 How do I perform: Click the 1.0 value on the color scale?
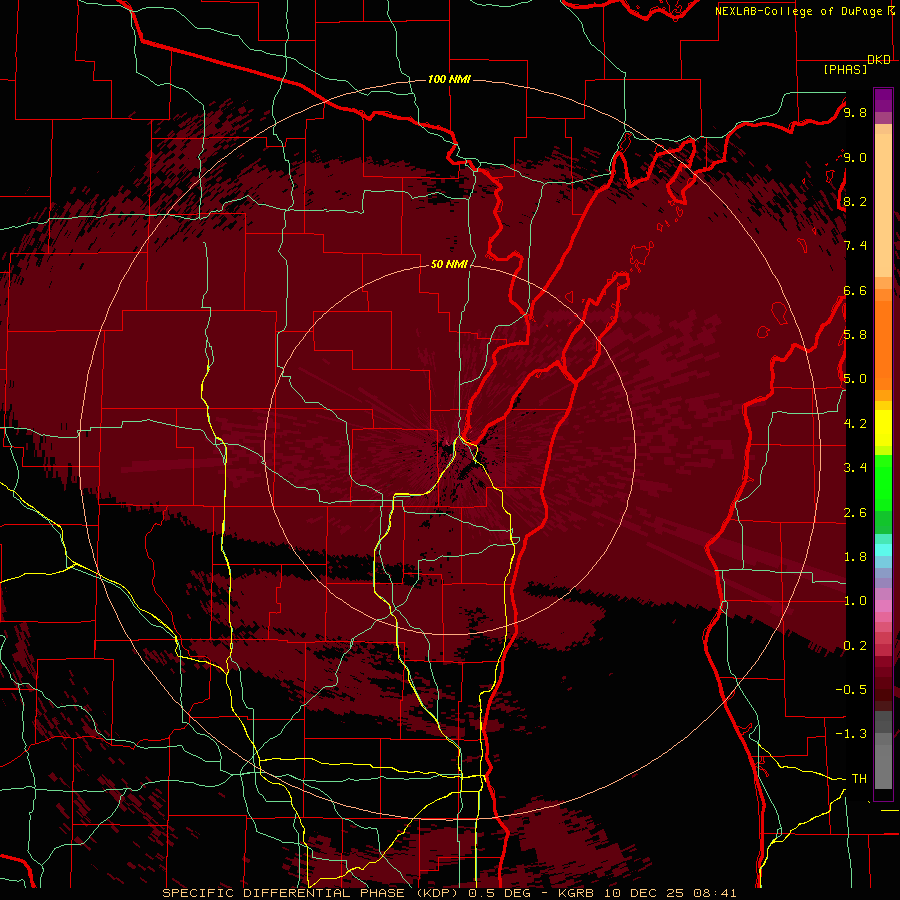coord(855,601)
